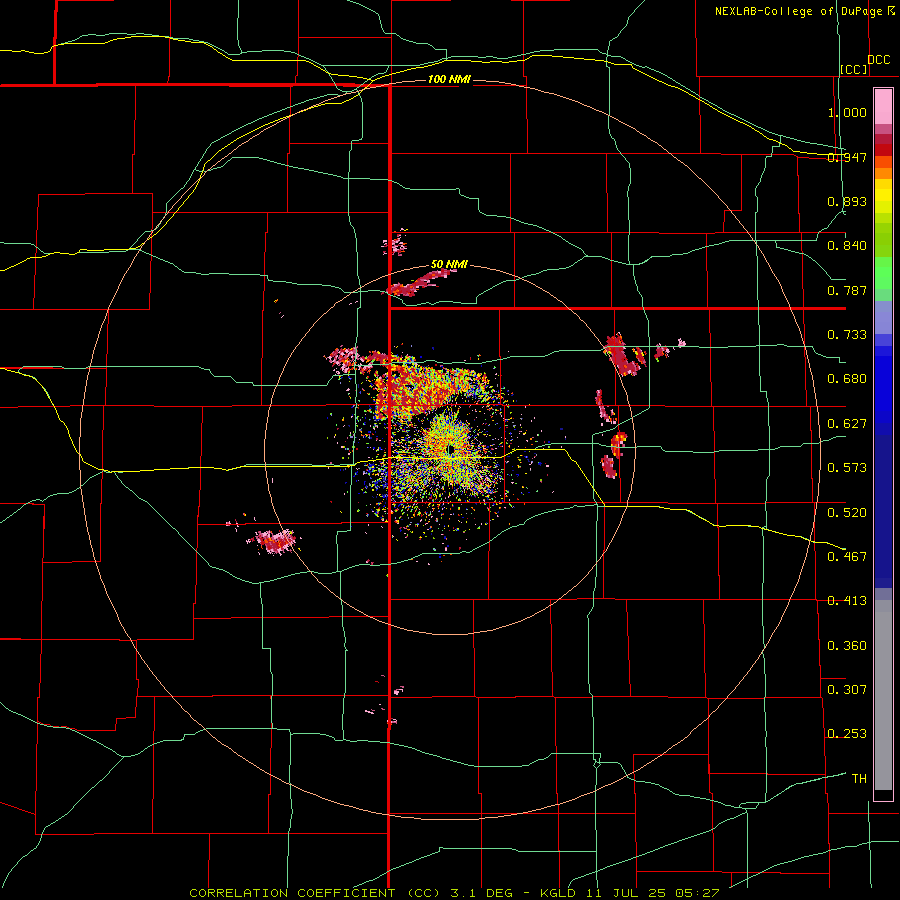The image size is (900, 900).
Task: Pick the bright green band on the color scale
Action: tap(883, 273)
